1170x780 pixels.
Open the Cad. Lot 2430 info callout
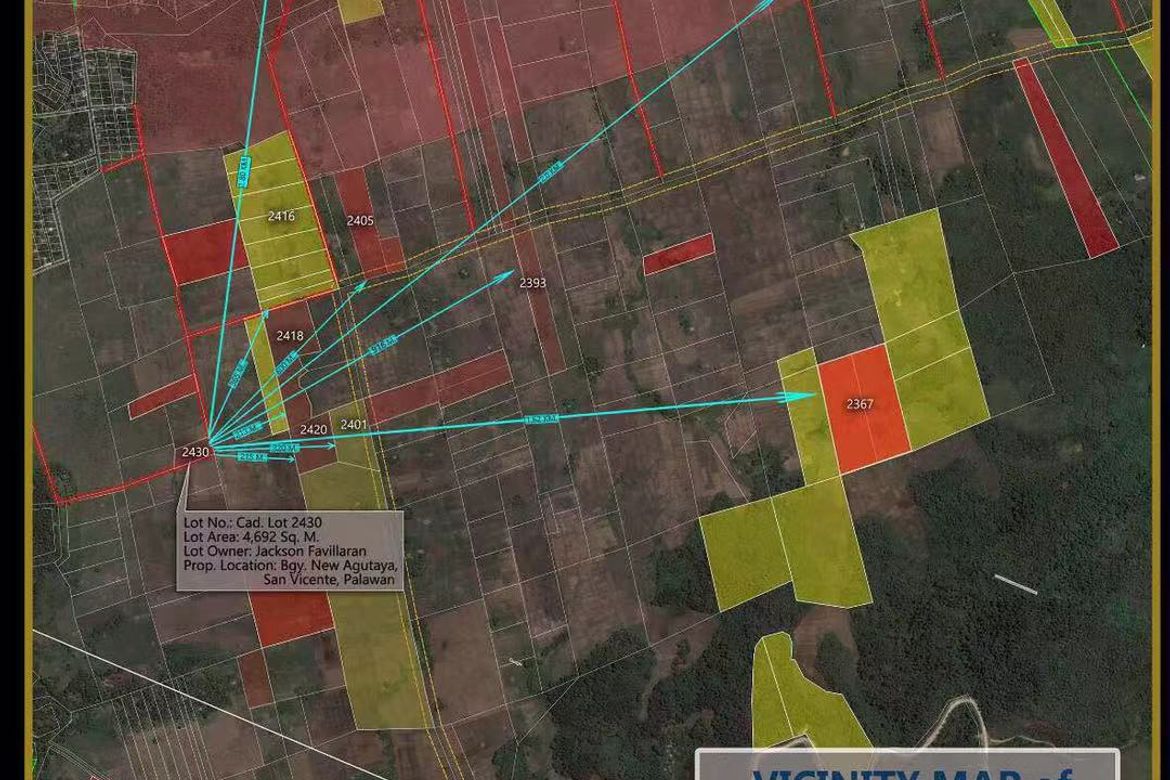(x=290, y=551)
